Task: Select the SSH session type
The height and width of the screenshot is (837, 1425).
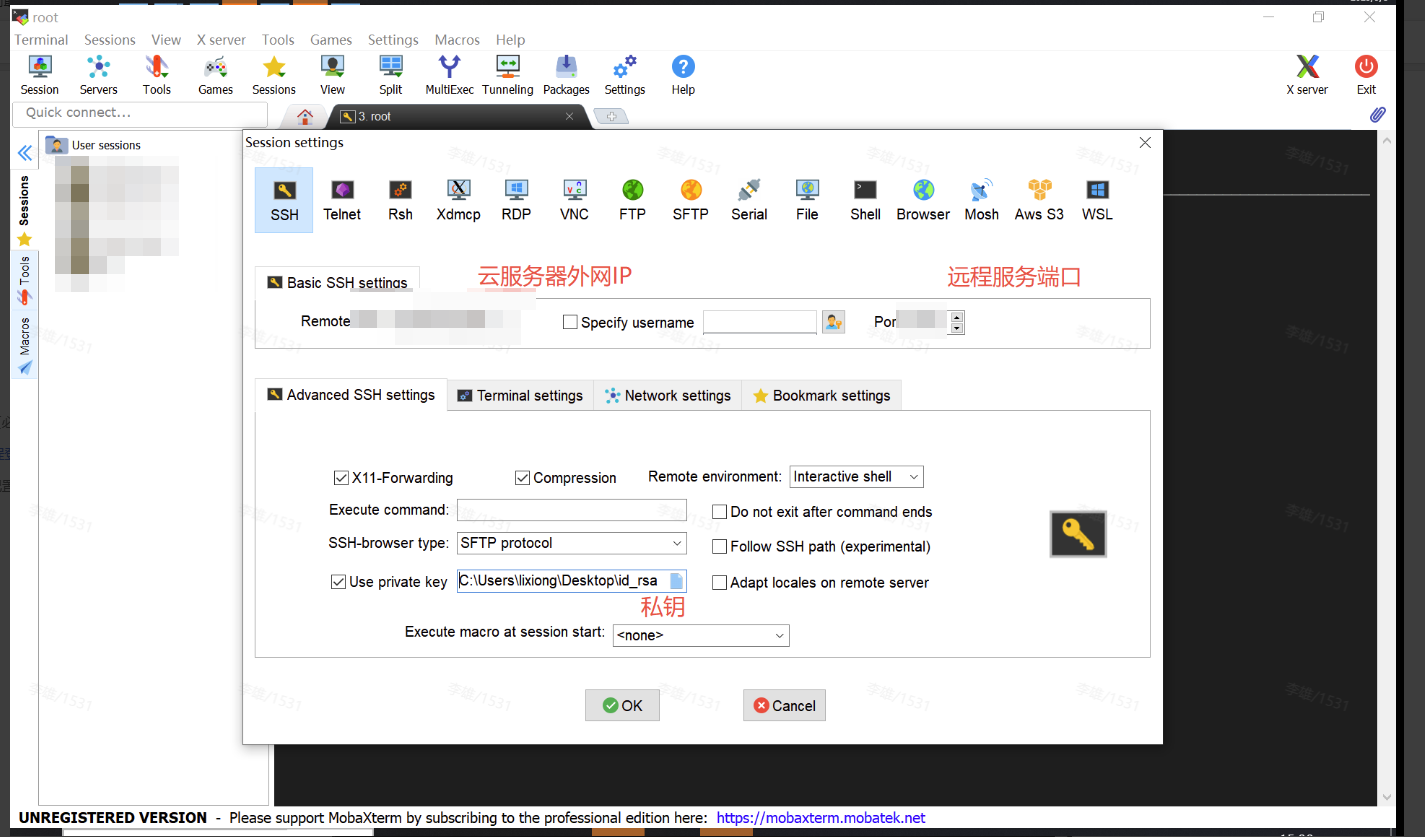Action: pos(284,199)
